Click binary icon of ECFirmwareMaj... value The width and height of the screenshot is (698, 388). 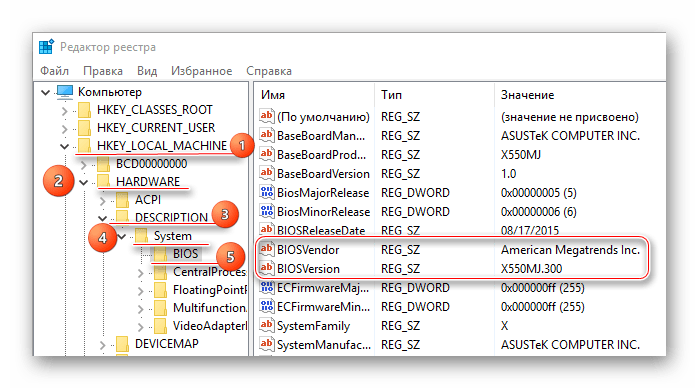tap(267, 287)
